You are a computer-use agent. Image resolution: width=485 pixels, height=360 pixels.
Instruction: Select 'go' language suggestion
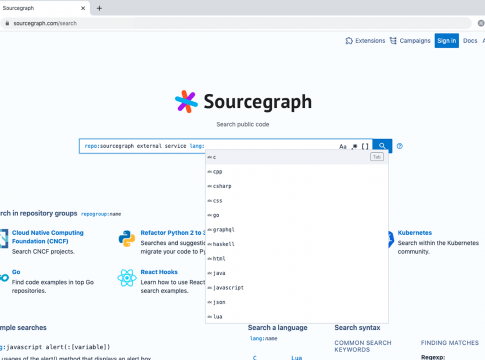pos(297,215)
